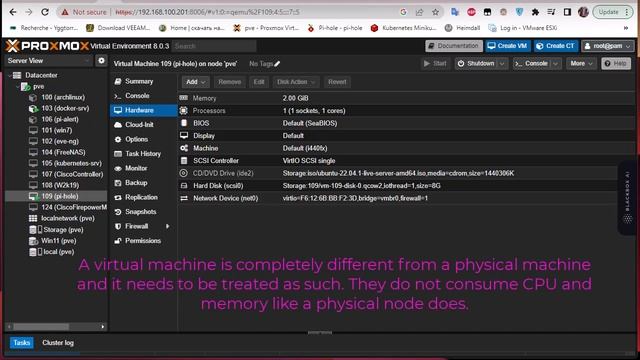Expand the Shutdown options arrow
640x360 pixels.
502,64
